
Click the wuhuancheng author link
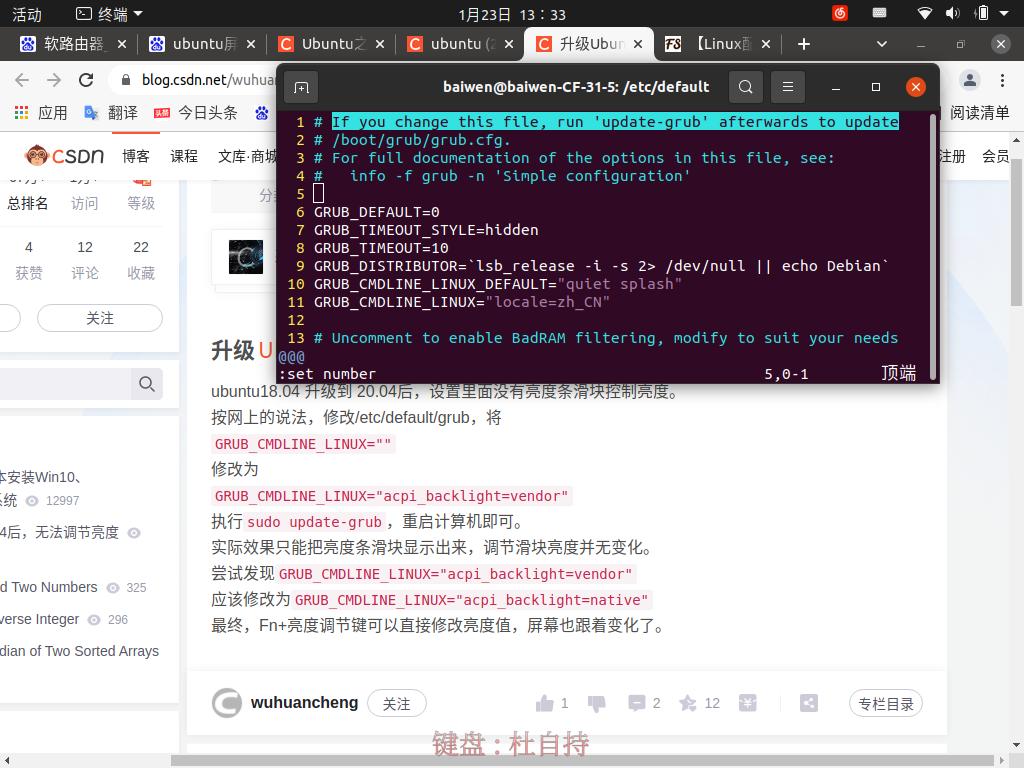(303, 703)
